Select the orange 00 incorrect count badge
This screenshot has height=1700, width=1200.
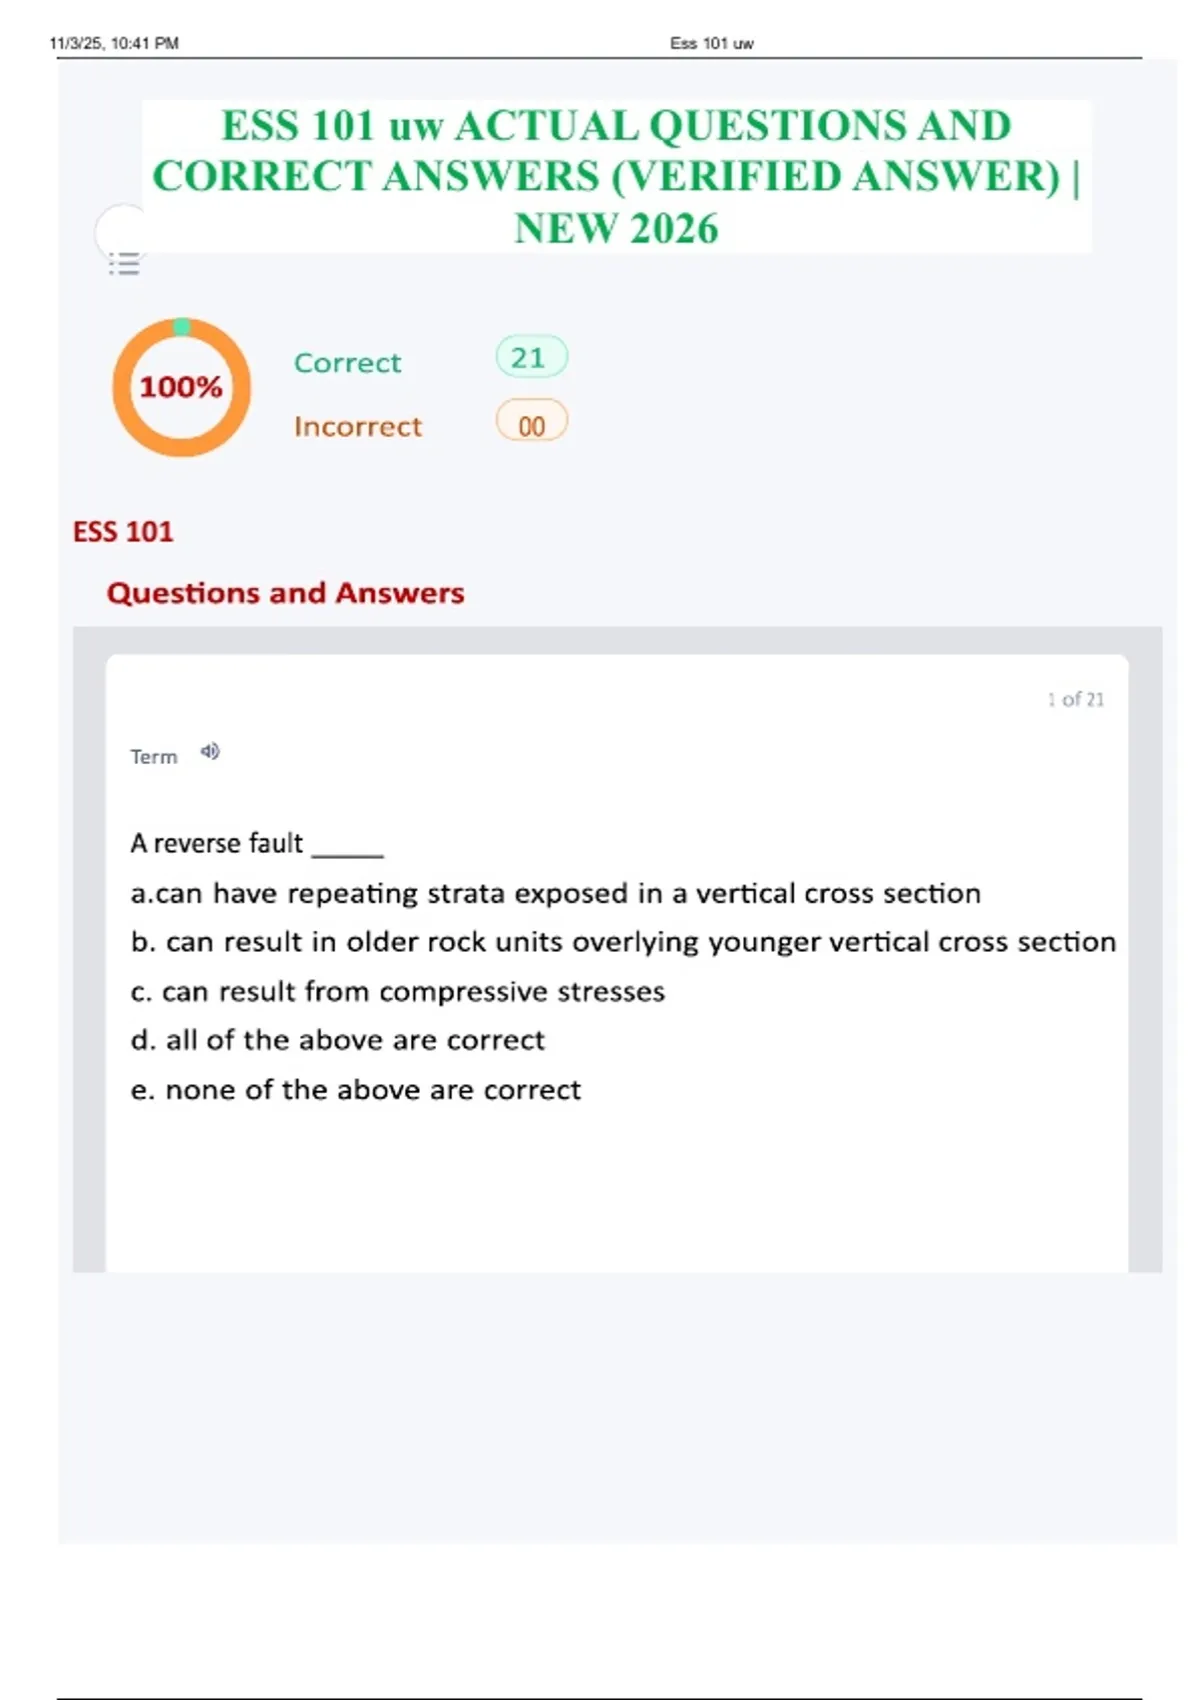pos(531,423)
